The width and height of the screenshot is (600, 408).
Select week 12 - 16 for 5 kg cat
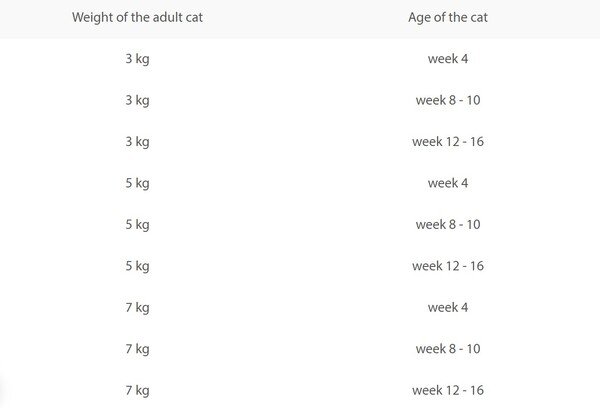(x=448, y=266)
